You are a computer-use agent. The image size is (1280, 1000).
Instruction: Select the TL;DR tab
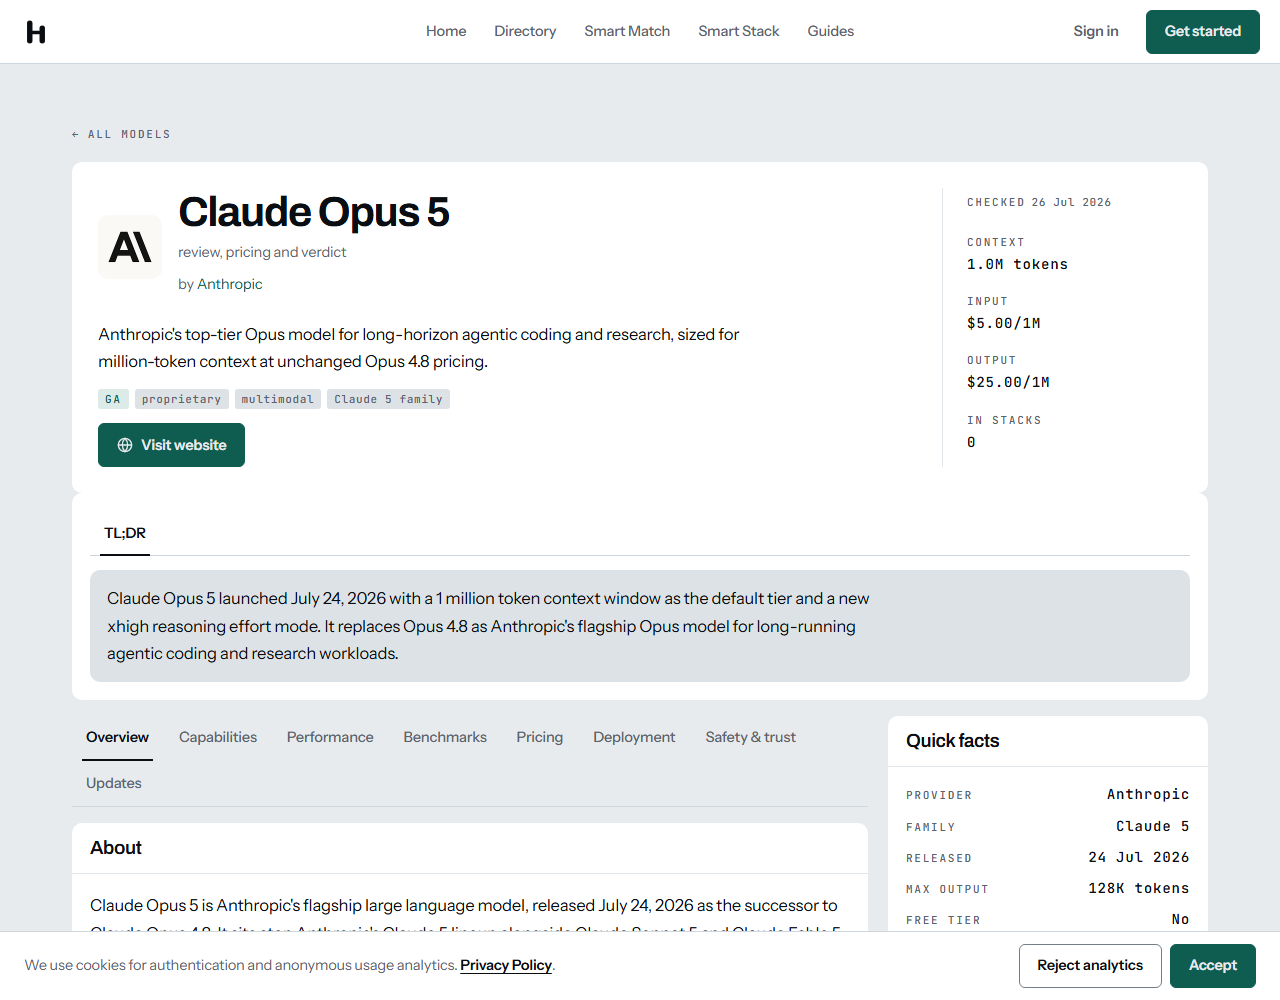[x=125, y=533]
